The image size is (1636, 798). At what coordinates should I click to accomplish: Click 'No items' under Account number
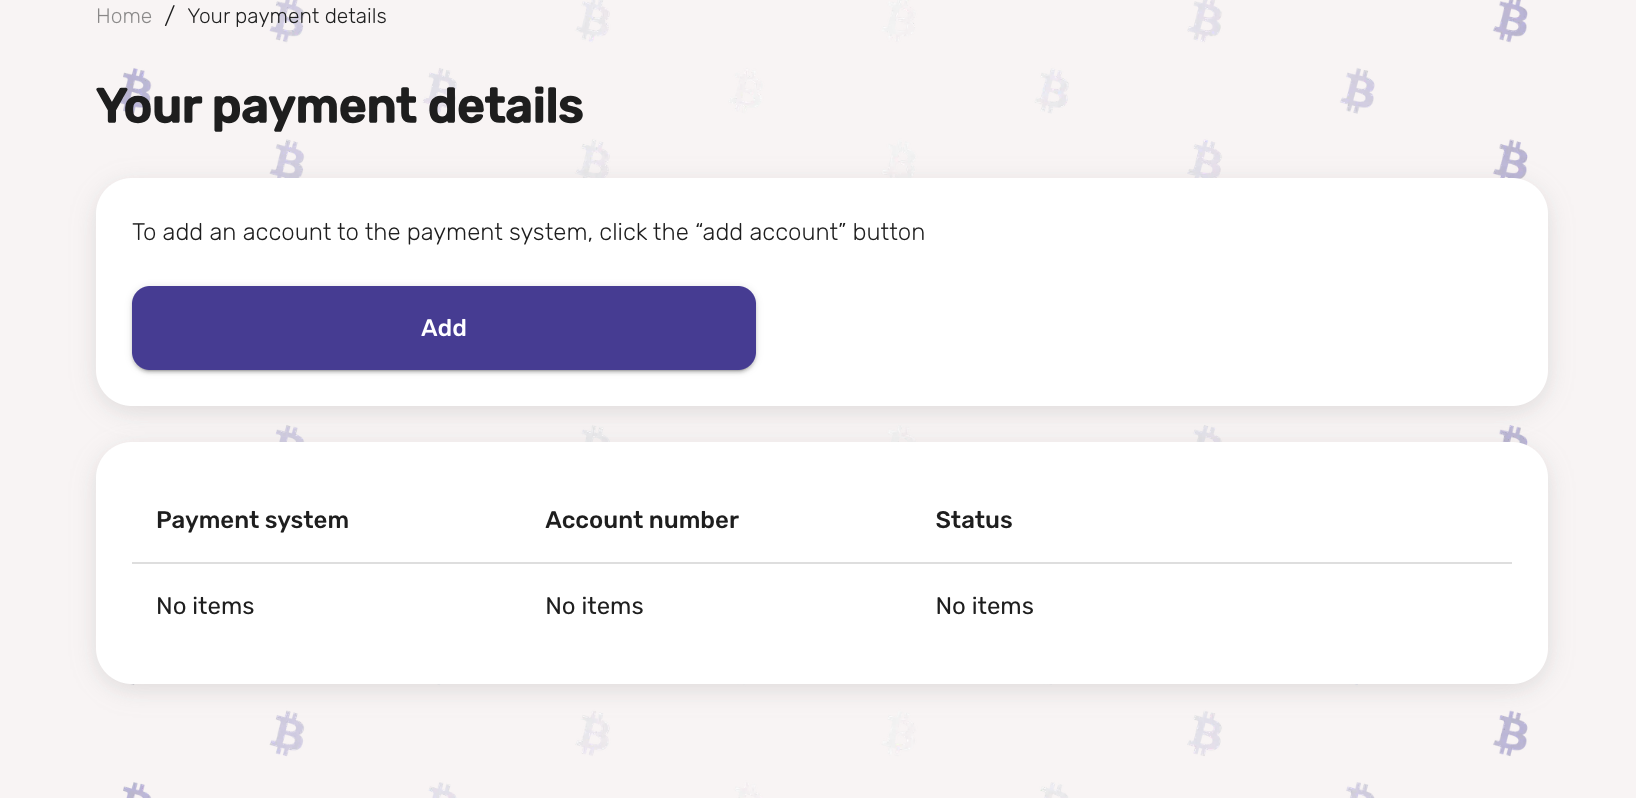[594, 606]
